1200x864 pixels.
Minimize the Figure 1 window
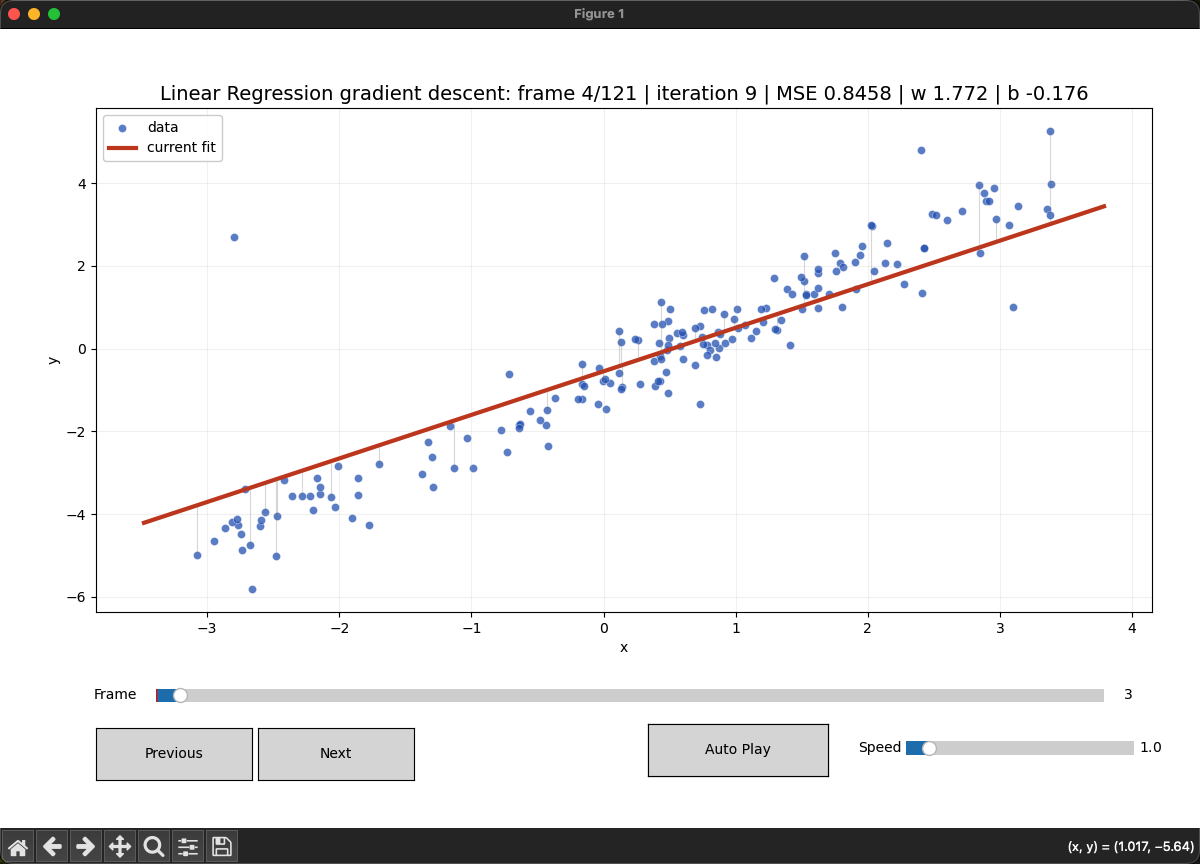34,14
